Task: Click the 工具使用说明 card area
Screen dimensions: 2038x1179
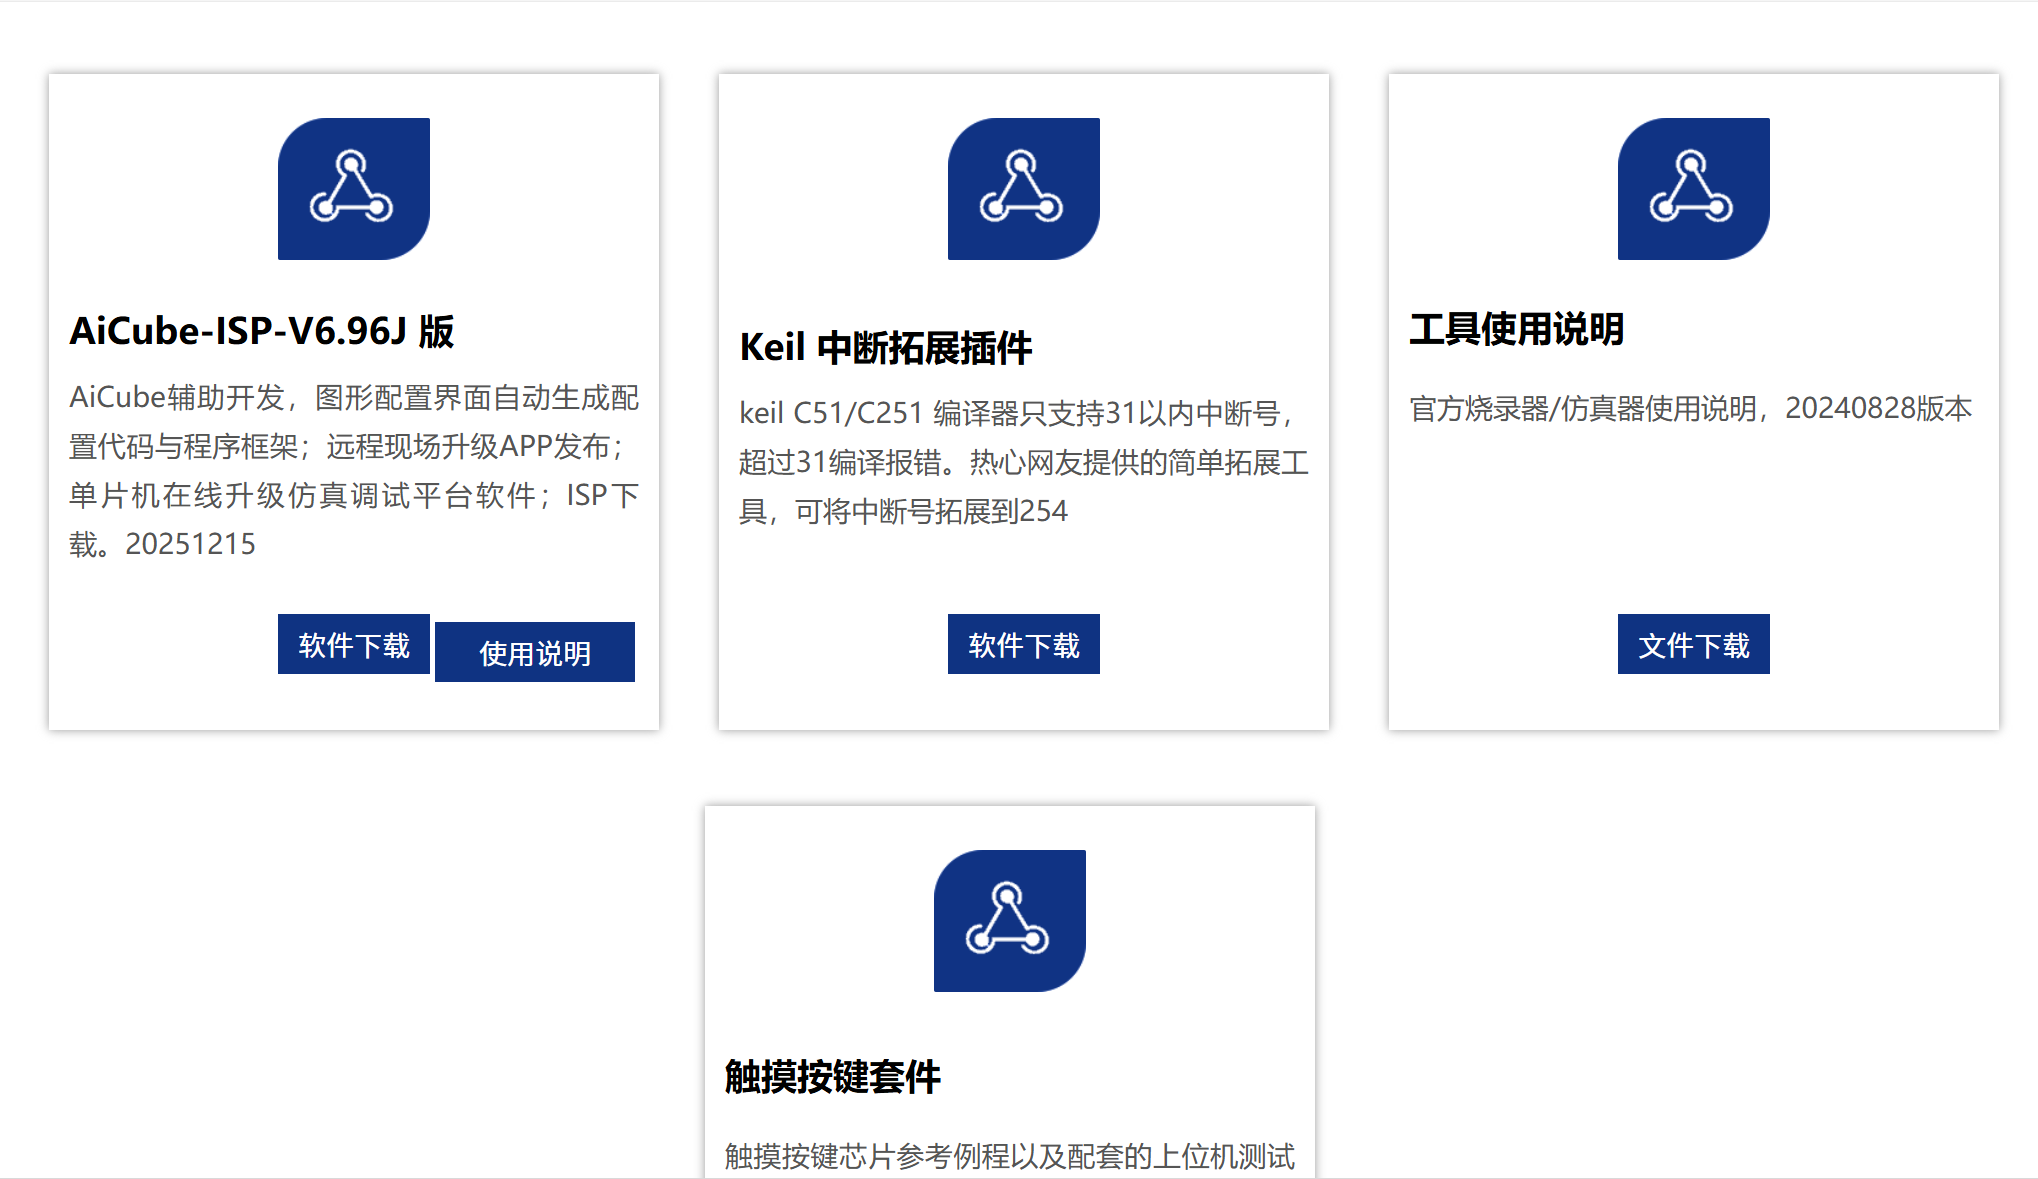Action: [1693, 400]
